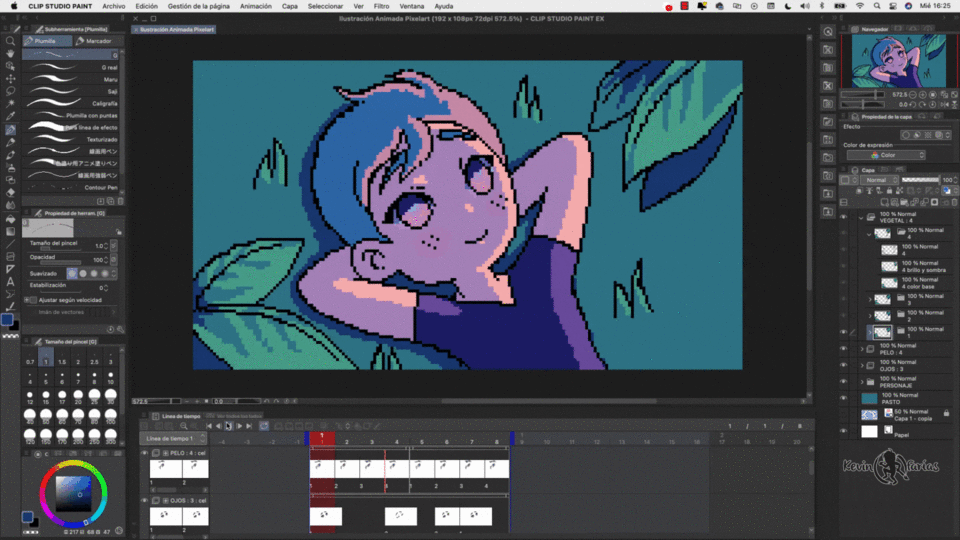Hide the Papel layer

(844, 432)
